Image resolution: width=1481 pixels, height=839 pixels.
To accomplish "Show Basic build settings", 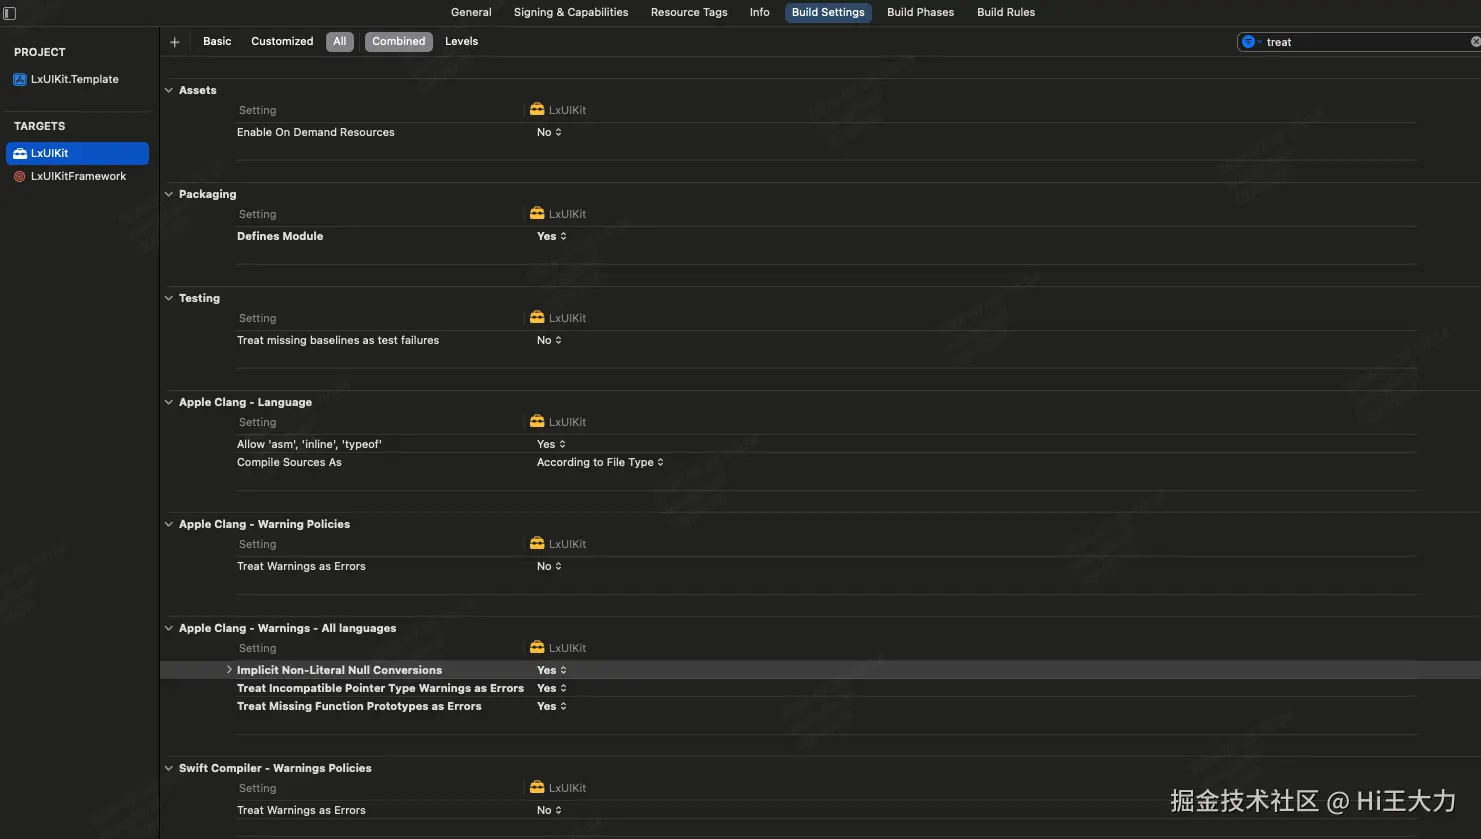I will (x=217, y=41).
